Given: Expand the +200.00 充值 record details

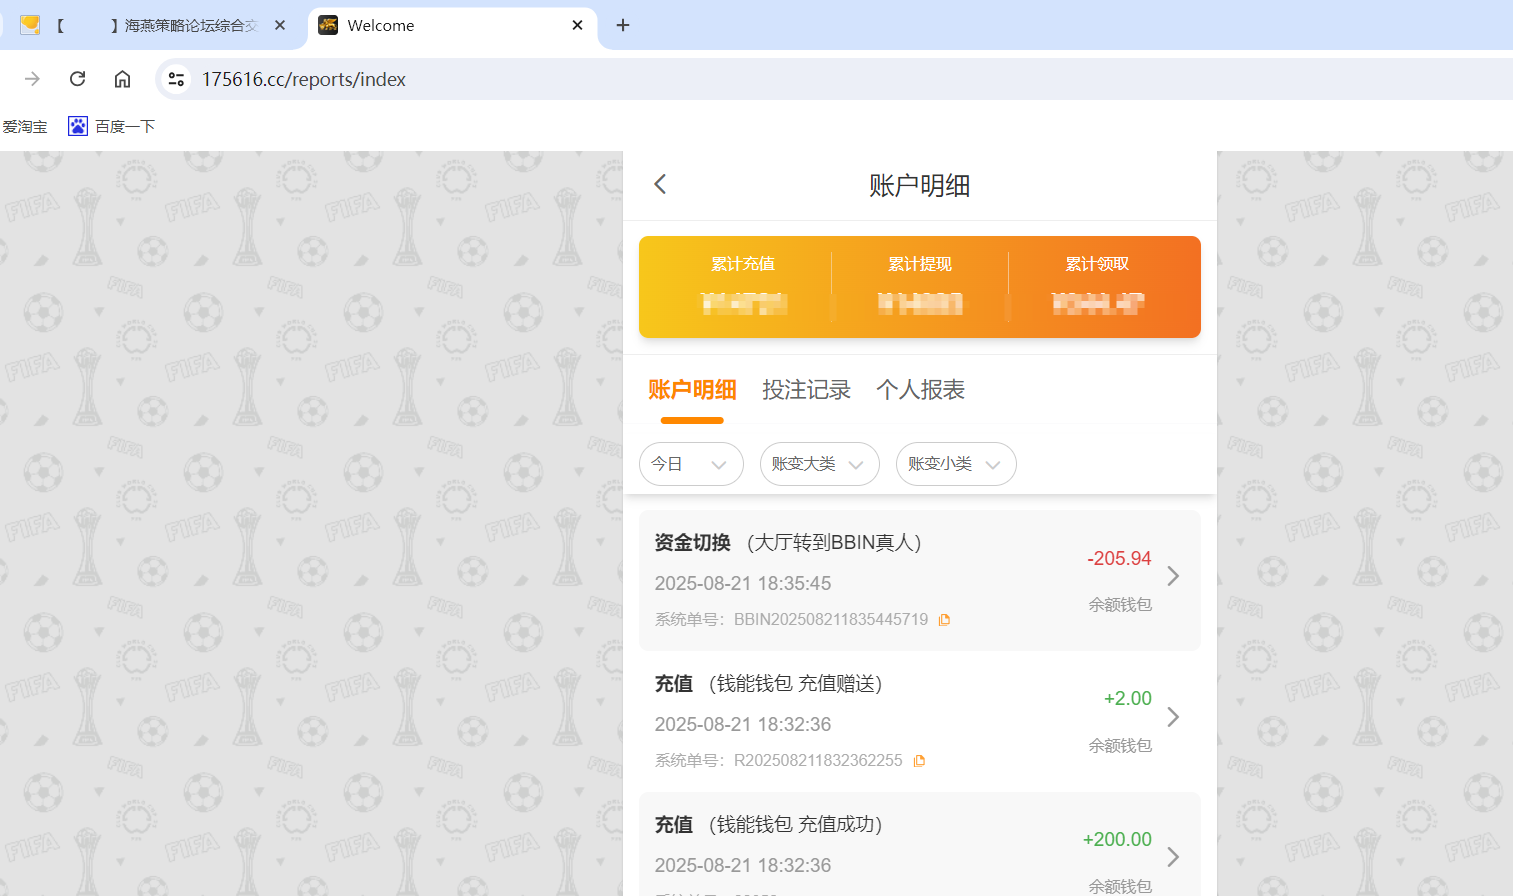Looking at the screenshot, I should click(x=1172, y=857).
